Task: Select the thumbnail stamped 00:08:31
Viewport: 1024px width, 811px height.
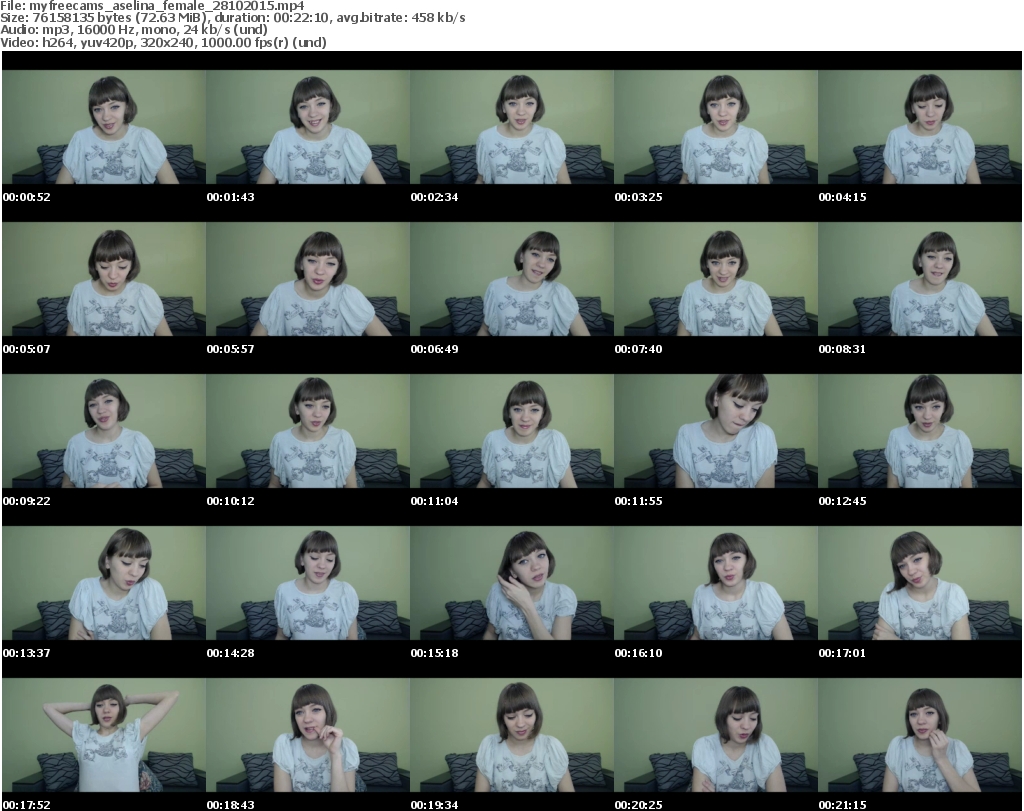Action: 920,279
